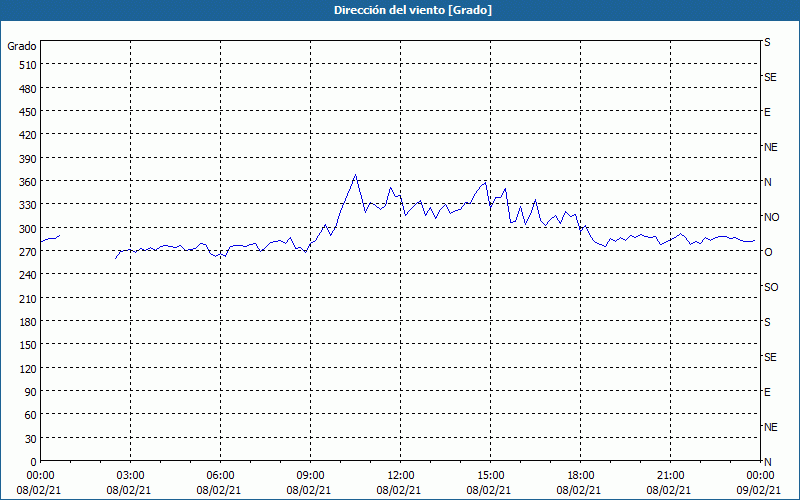Pick the 390 degree axis label

(x=28, y=159)
